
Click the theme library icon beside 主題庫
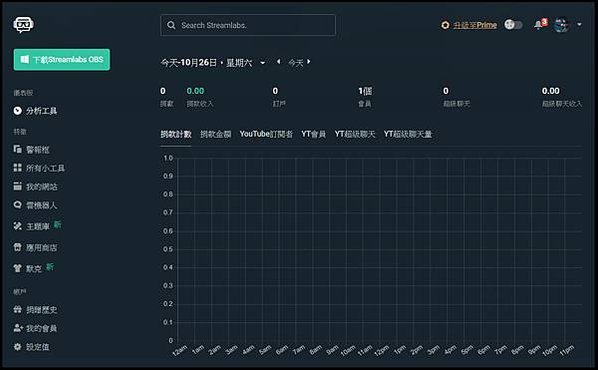tap(18, 226)
